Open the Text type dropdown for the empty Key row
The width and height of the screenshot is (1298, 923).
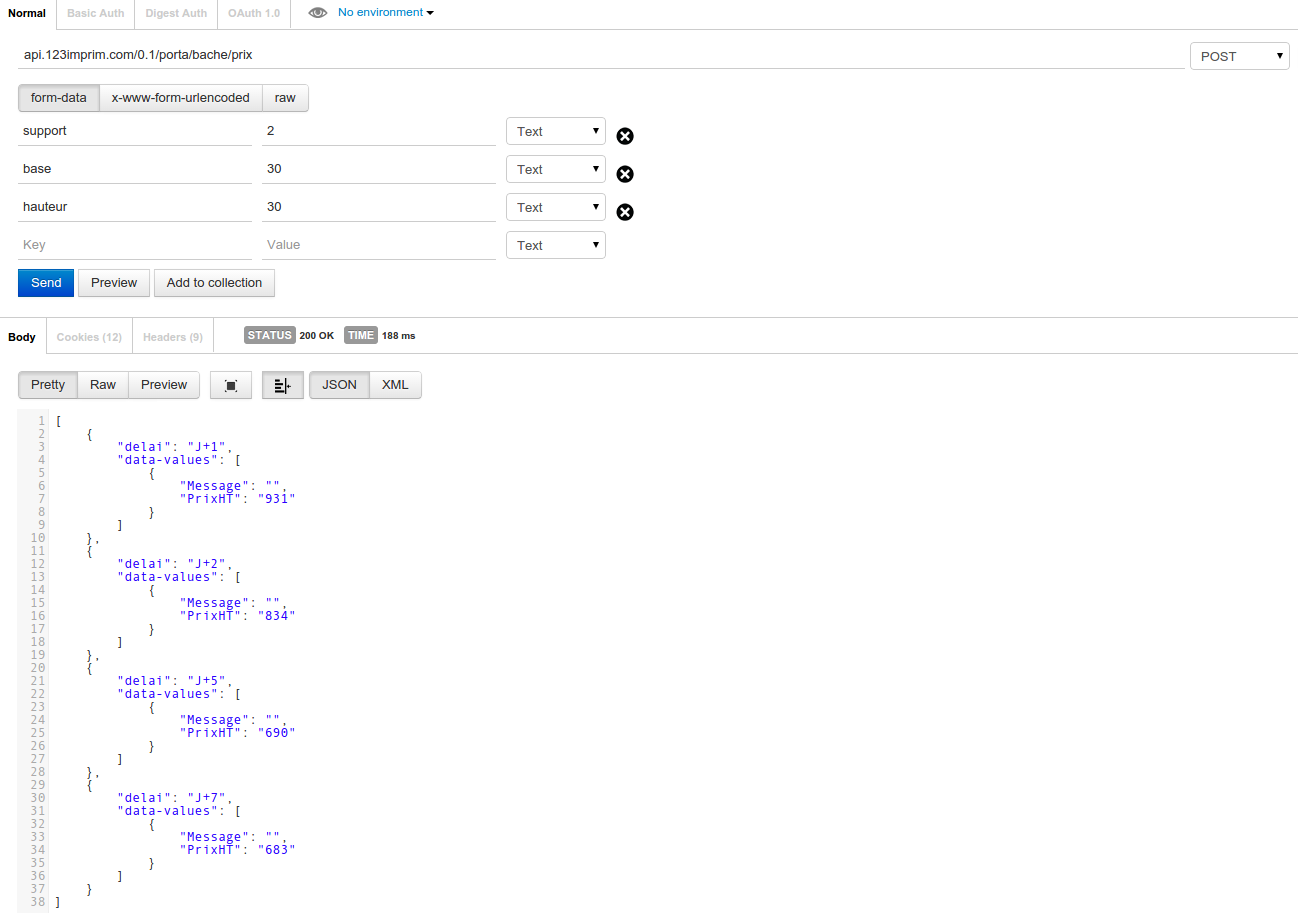point(556,245)
